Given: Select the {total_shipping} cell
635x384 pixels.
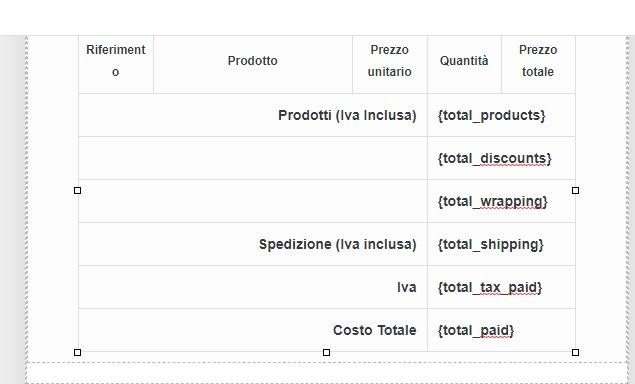Looking at the screenshot, I should [x=501, y=244].
